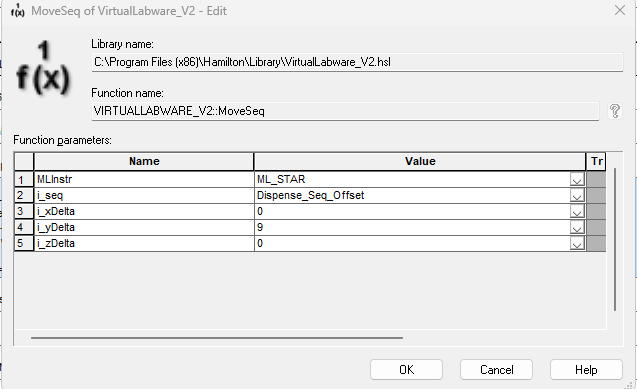Click the i_yDelta value 9 cell
Viewport: 637px width, 389px height.
point(412,228)
